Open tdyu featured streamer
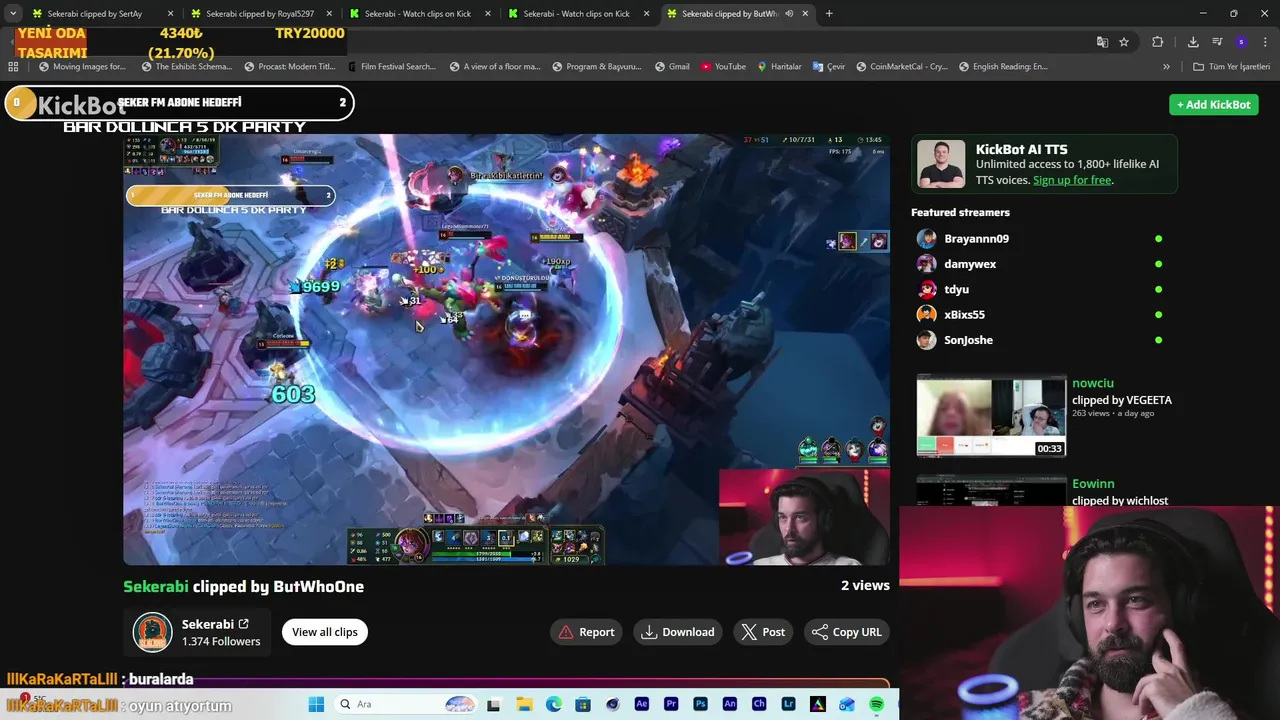Viewport: 1280px width, 720px height. [956, 289]
